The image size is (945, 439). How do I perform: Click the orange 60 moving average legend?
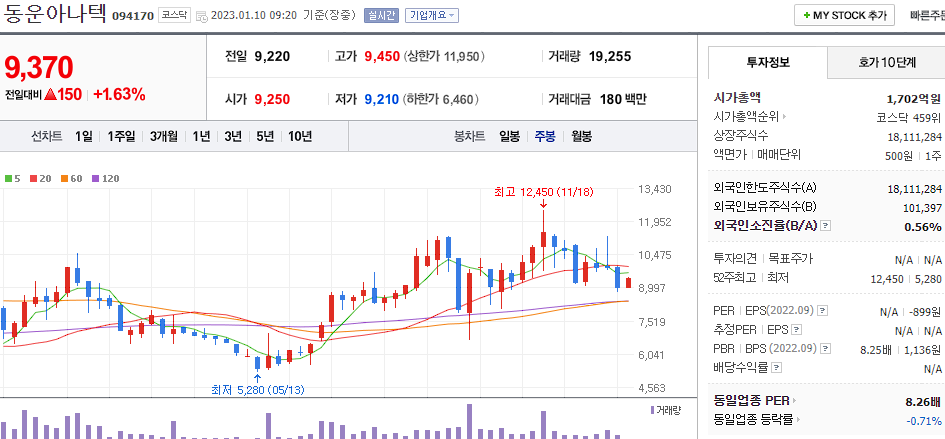coord(71,178)
